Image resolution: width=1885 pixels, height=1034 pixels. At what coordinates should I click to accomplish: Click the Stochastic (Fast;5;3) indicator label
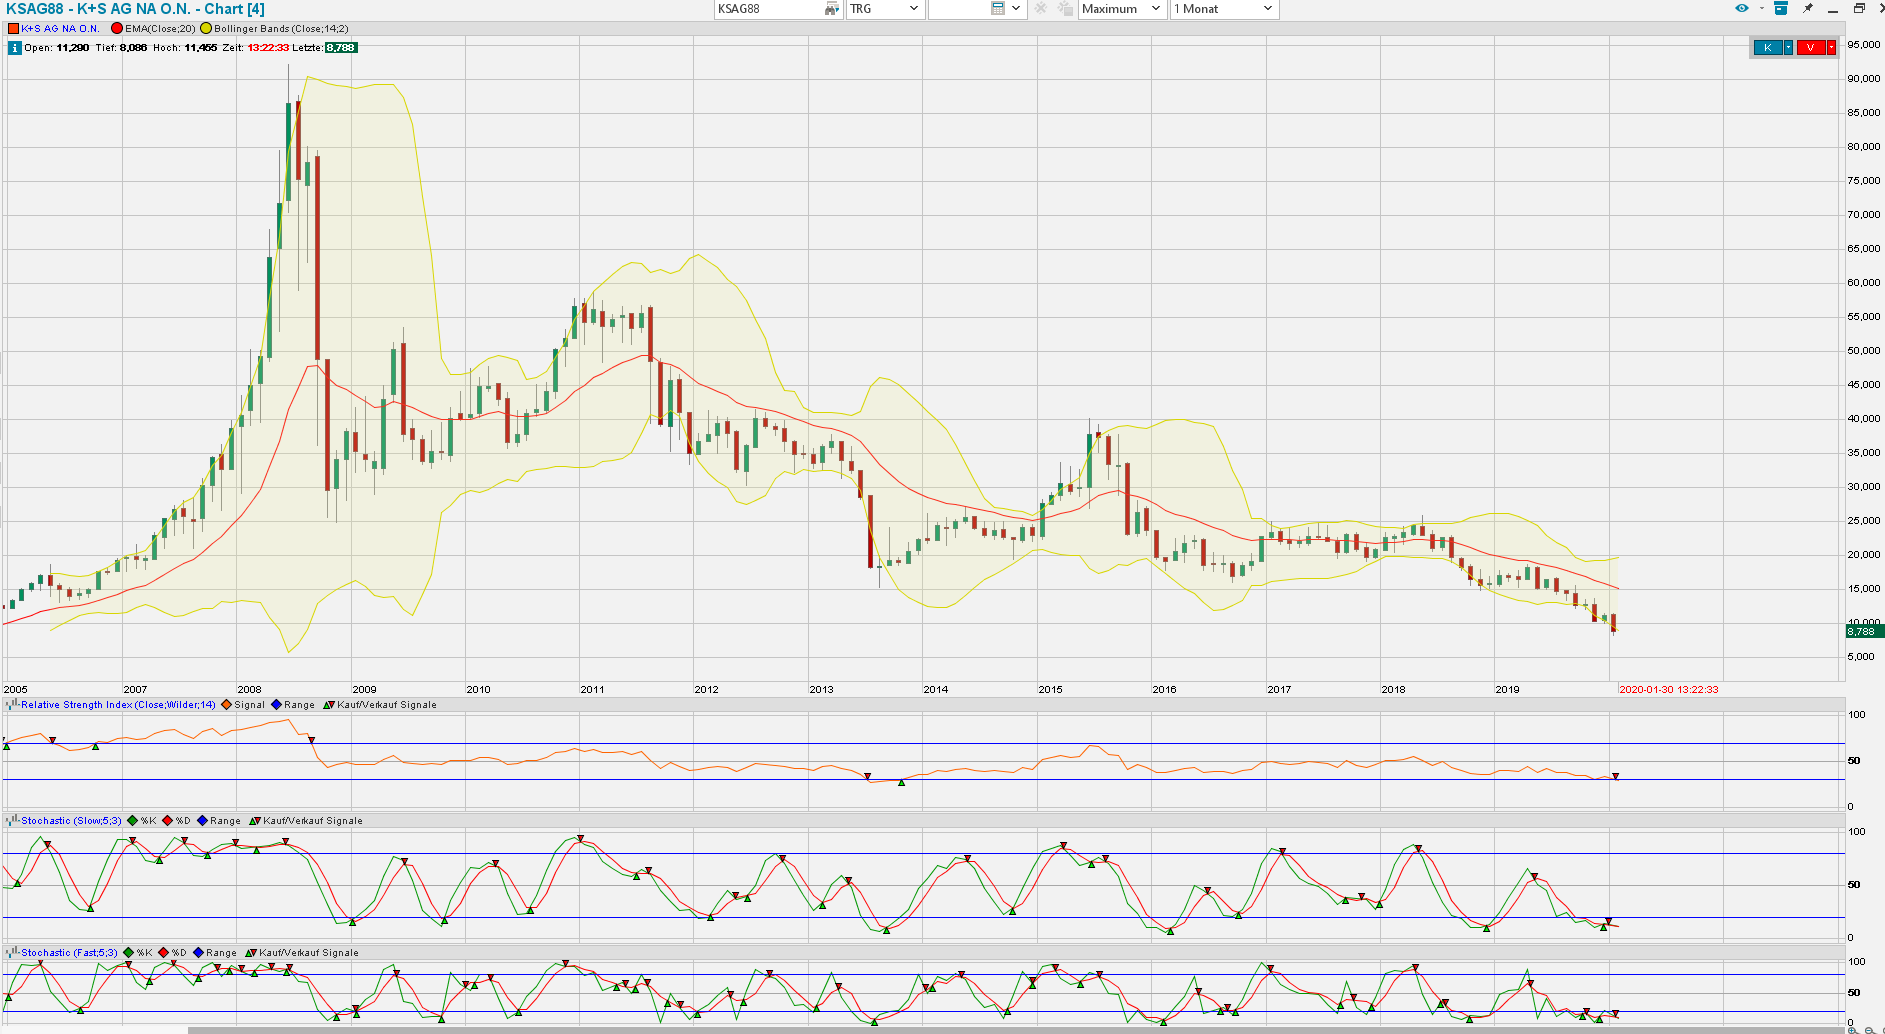pos(69,953)
